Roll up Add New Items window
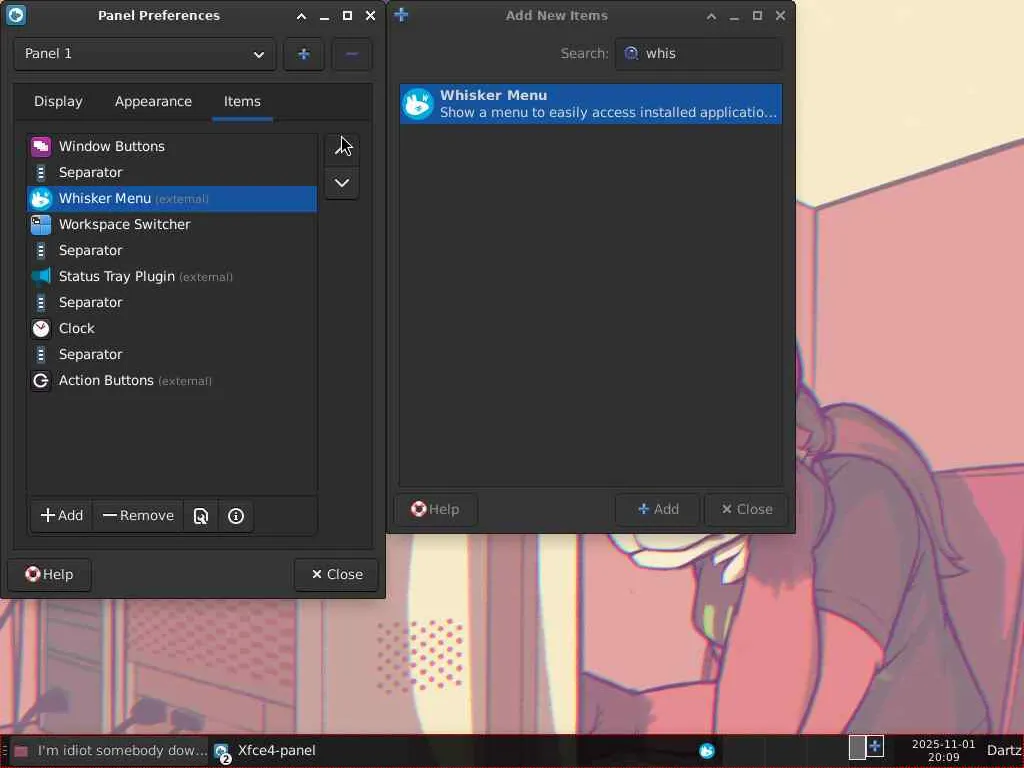 click(711, 16)
